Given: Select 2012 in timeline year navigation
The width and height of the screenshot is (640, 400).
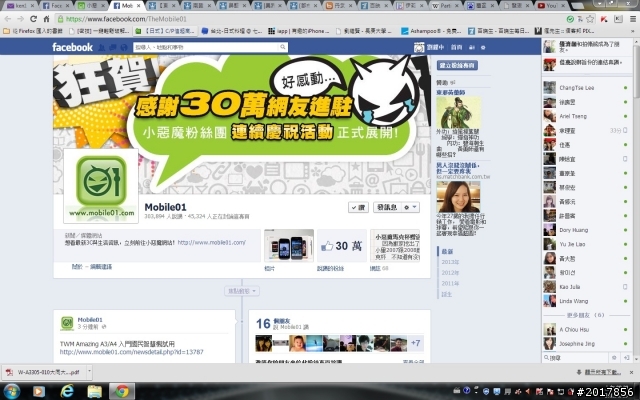Looking at the screenshot, I should click(450, 273).
